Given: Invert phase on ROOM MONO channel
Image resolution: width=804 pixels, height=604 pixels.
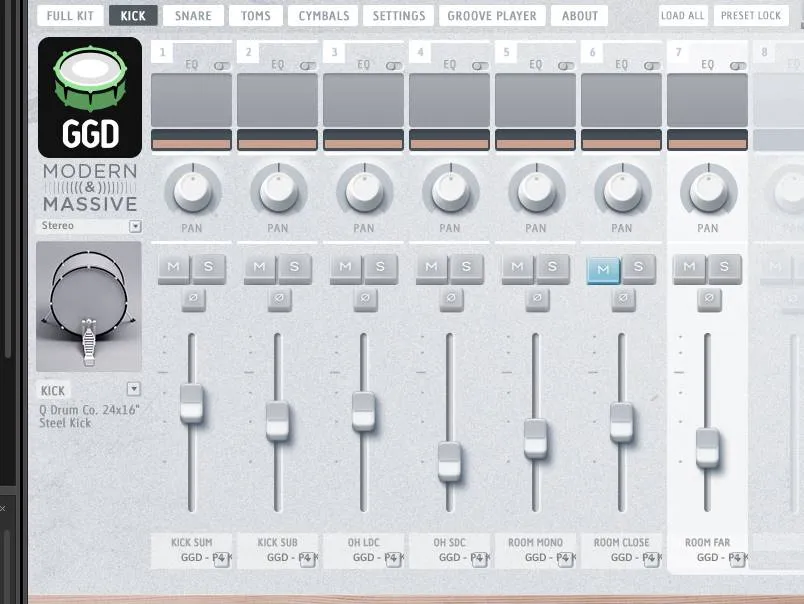Looking at the screenshot, I should tap(537, 299).
